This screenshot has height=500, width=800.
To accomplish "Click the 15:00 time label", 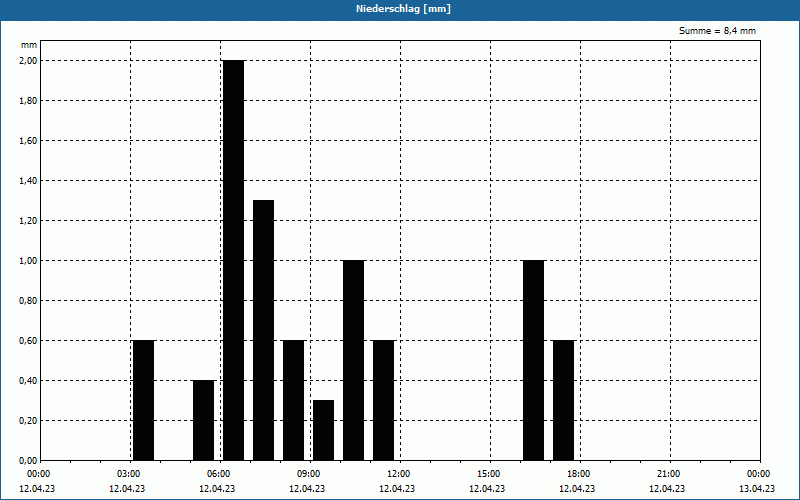I will pyautogui.click(x=489, y=474).
